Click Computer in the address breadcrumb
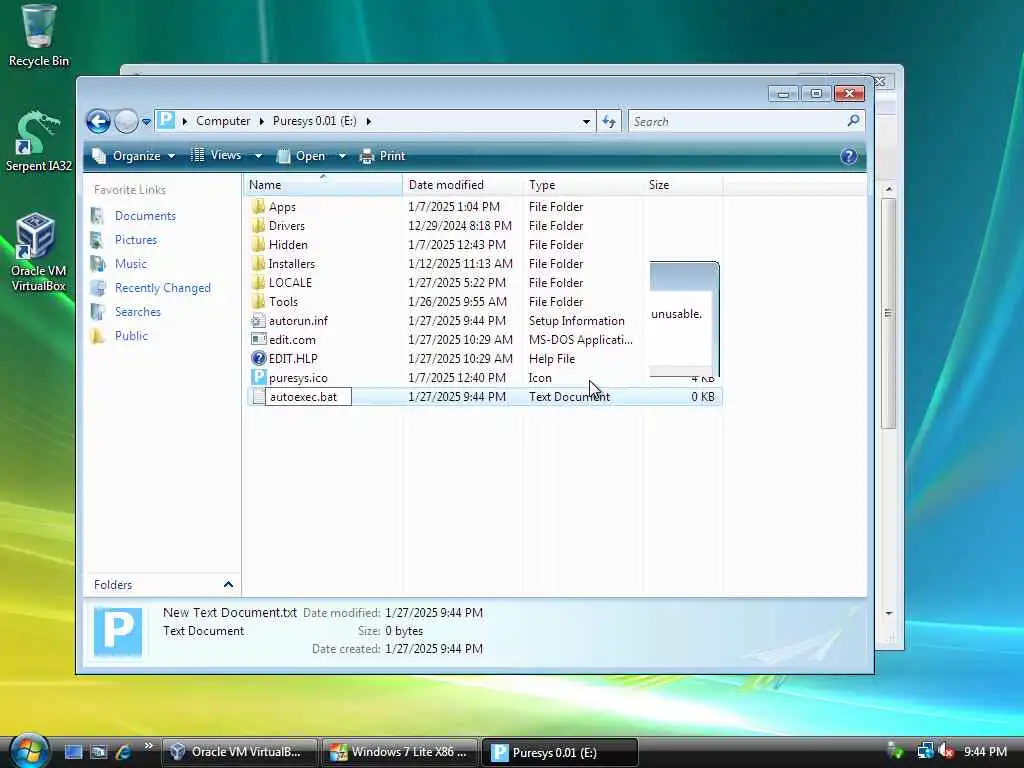1024x768 pixels. point(223,121)
